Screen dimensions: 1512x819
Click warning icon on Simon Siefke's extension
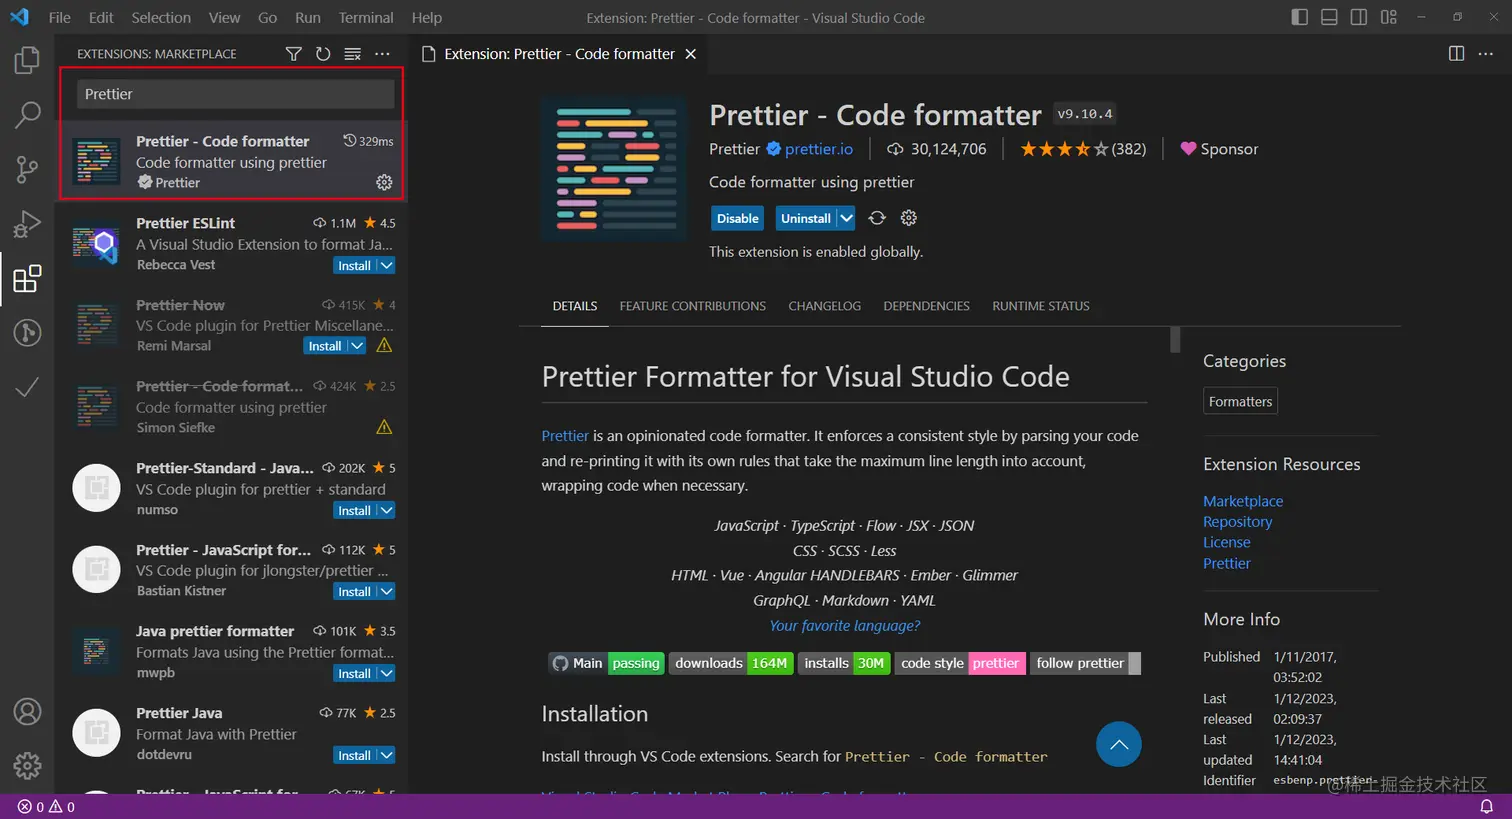tap(384, 427)
